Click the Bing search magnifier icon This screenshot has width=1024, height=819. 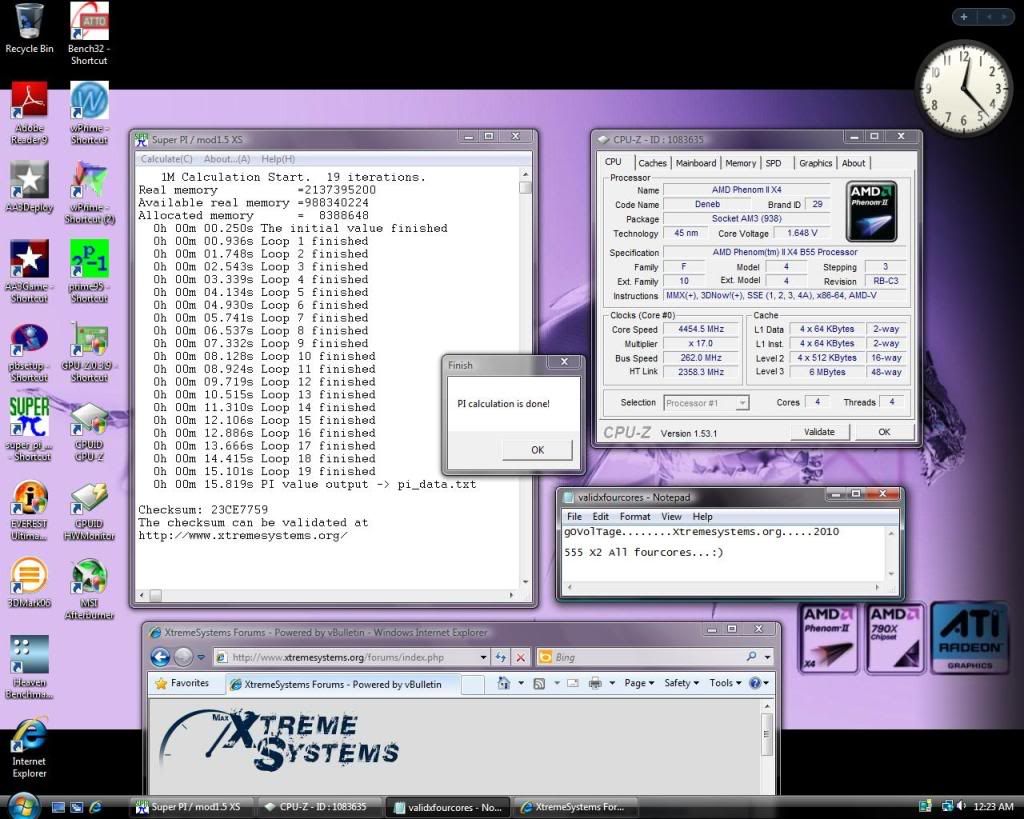[x=752, y=657]
